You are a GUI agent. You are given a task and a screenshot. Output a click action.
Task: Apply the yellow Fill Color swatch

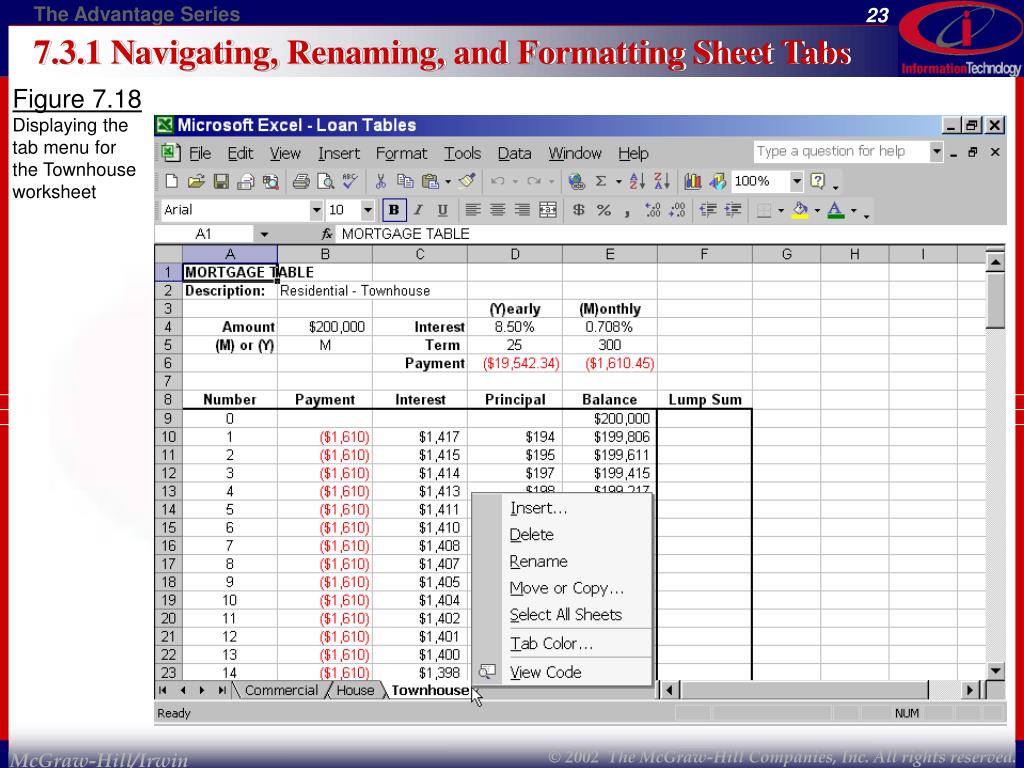800,210
